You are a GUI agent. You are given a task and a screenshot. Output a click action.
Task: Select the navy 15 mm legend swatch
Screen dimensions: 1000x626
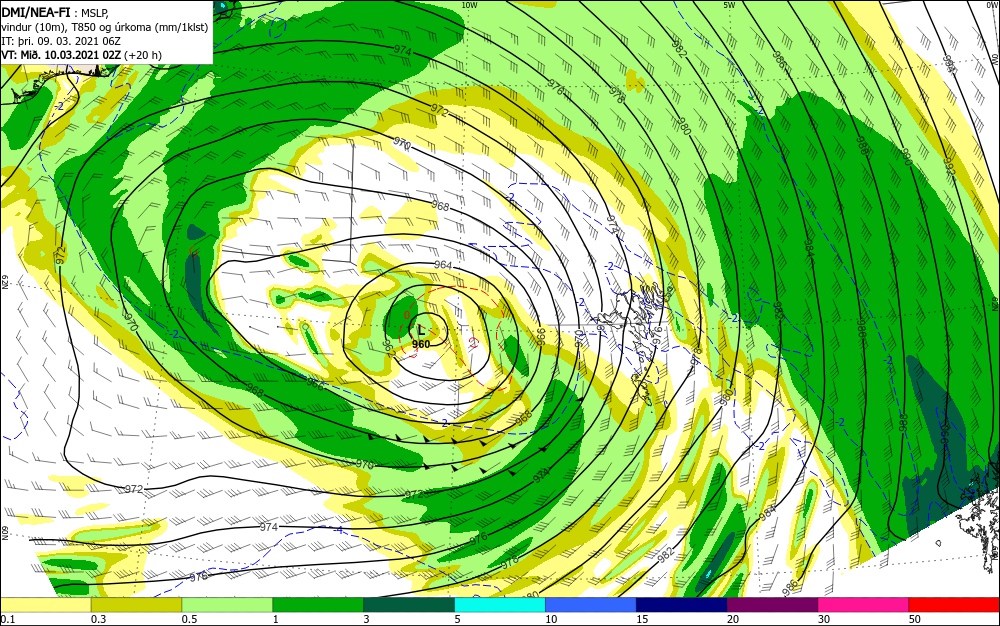(682, 605)
